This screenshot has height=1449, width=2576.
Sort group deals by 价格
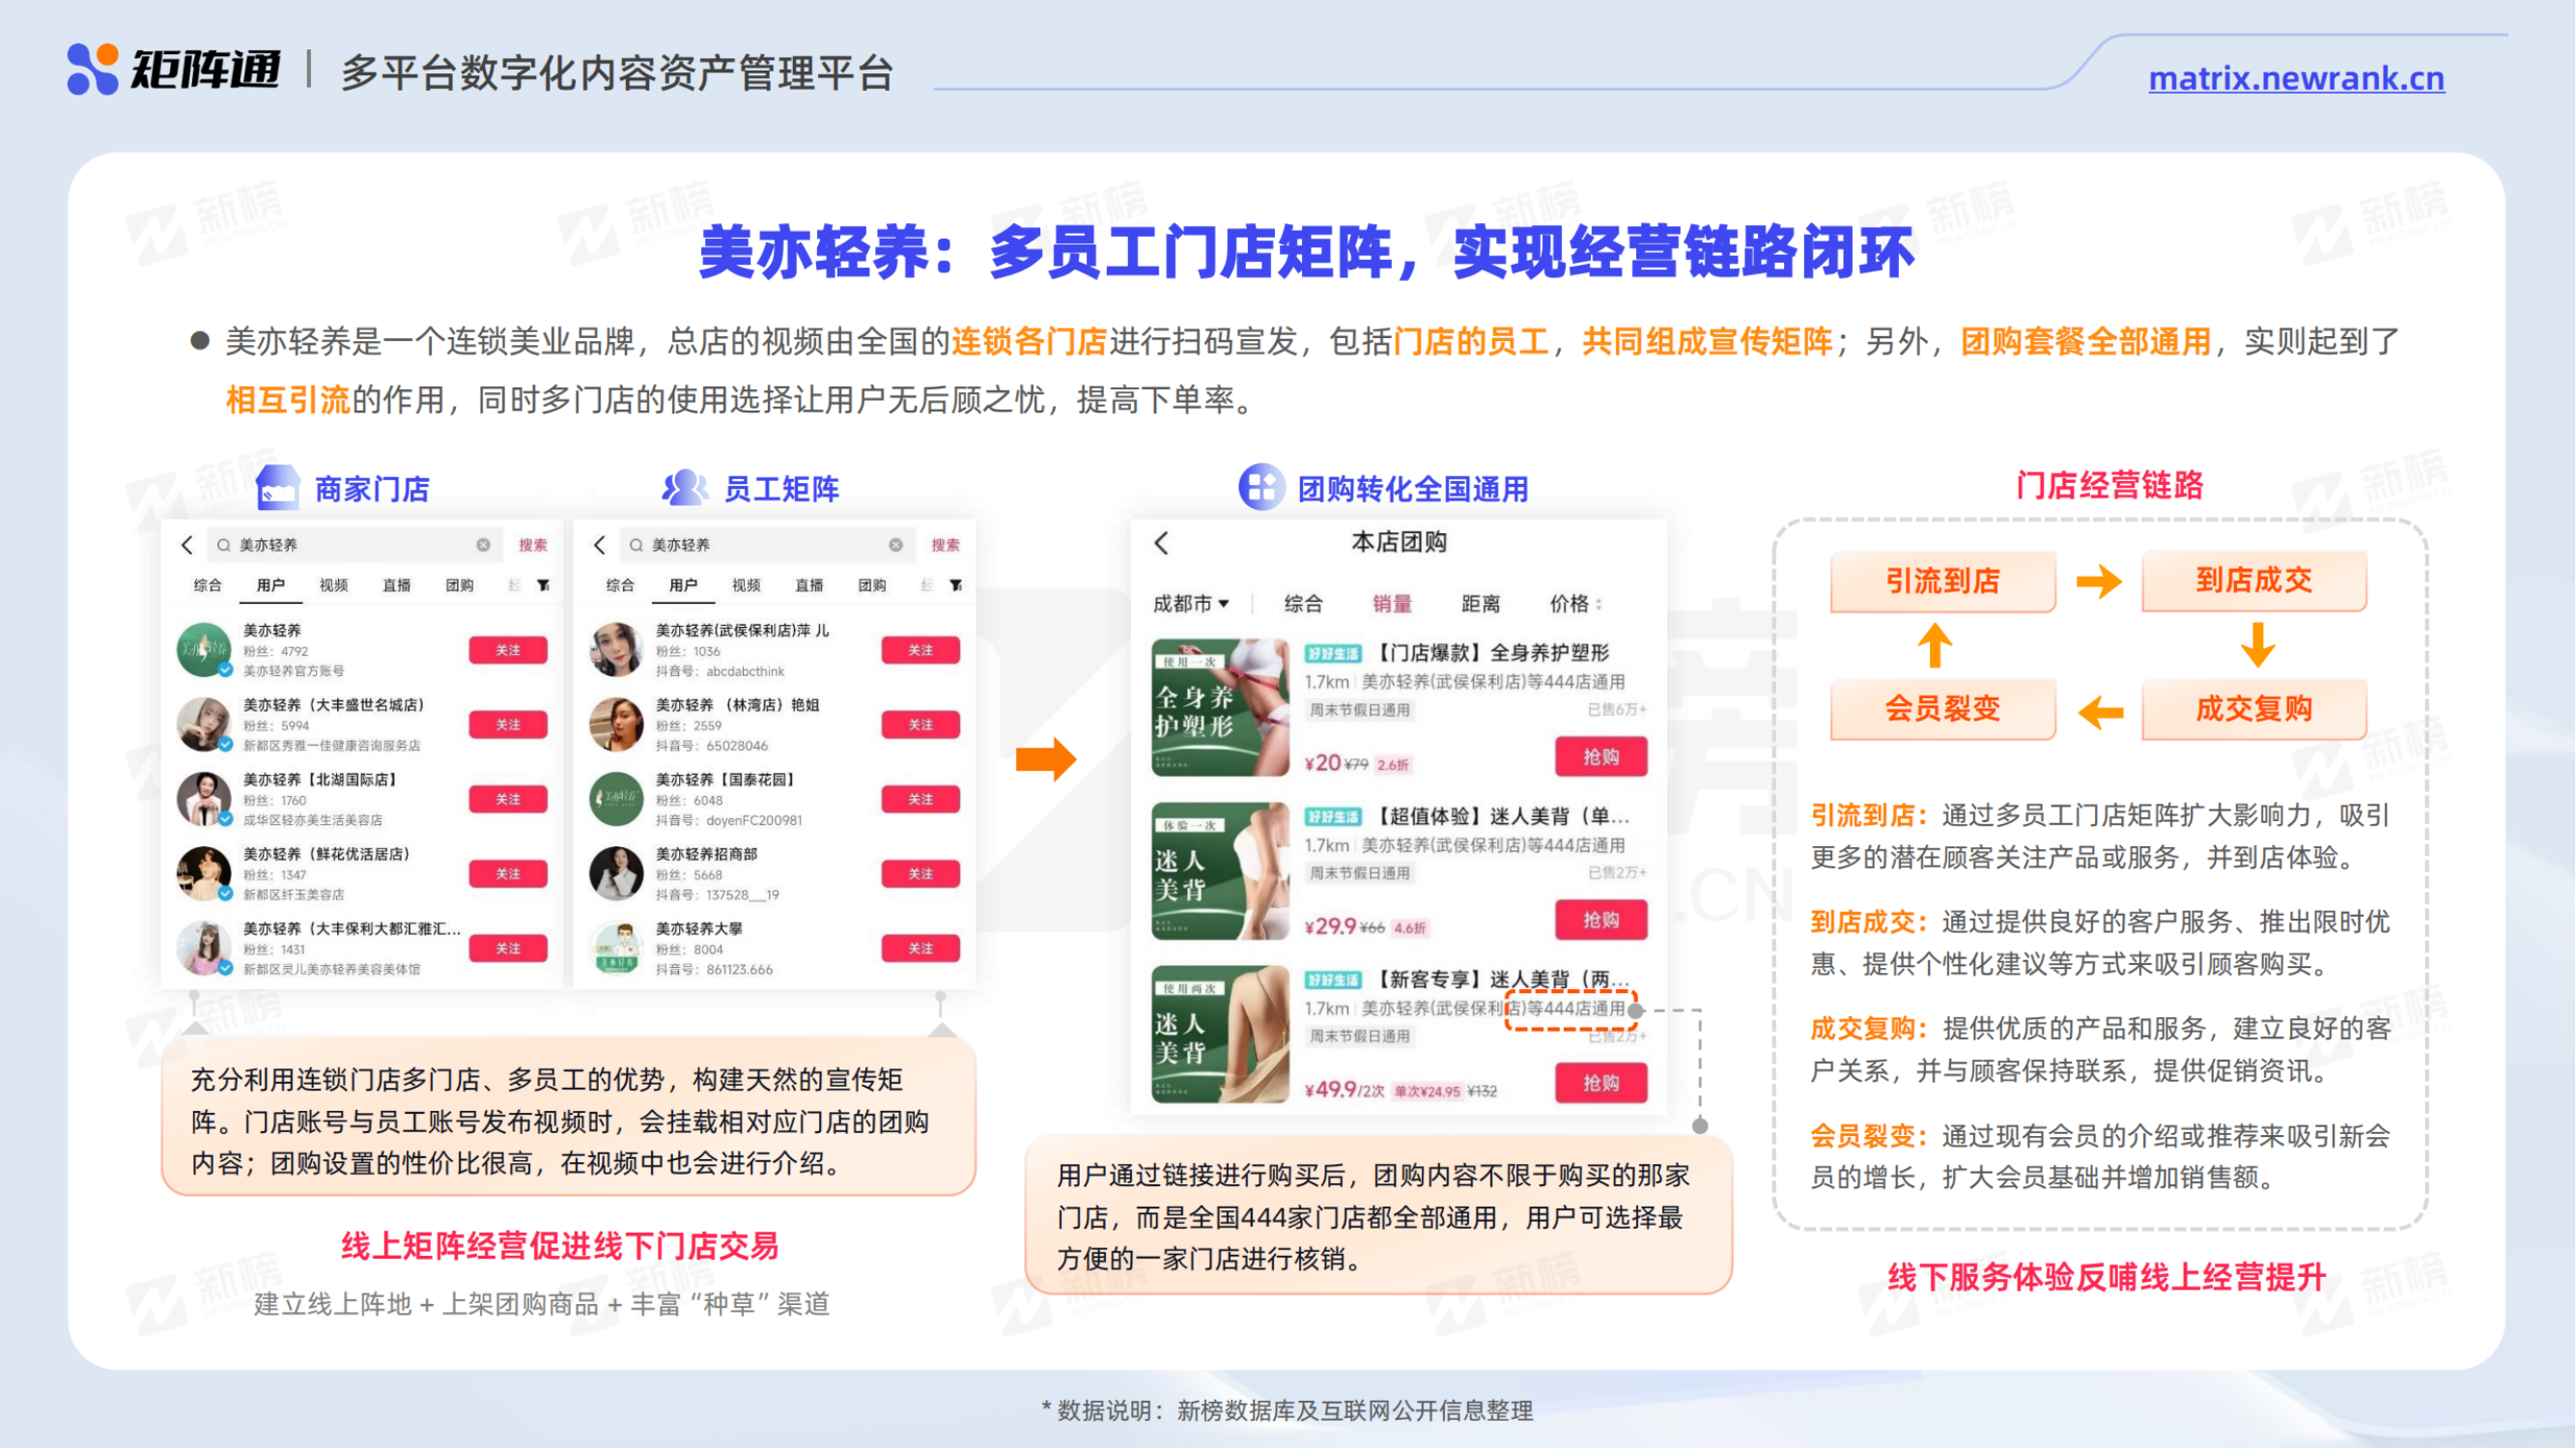point(1575,604)
